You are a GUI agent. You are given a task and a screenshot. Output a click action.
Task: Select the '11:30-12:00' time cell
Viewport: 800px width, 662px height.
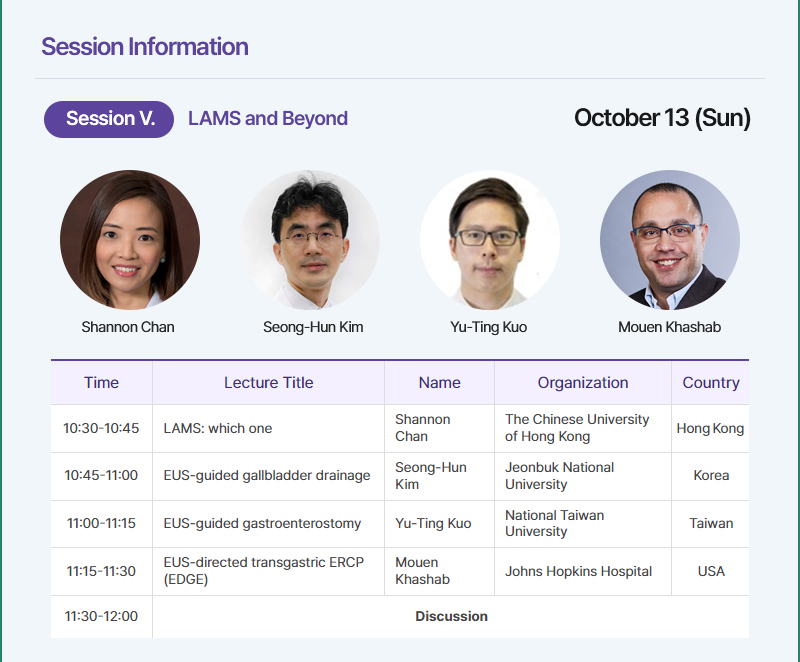coord(101,616)
